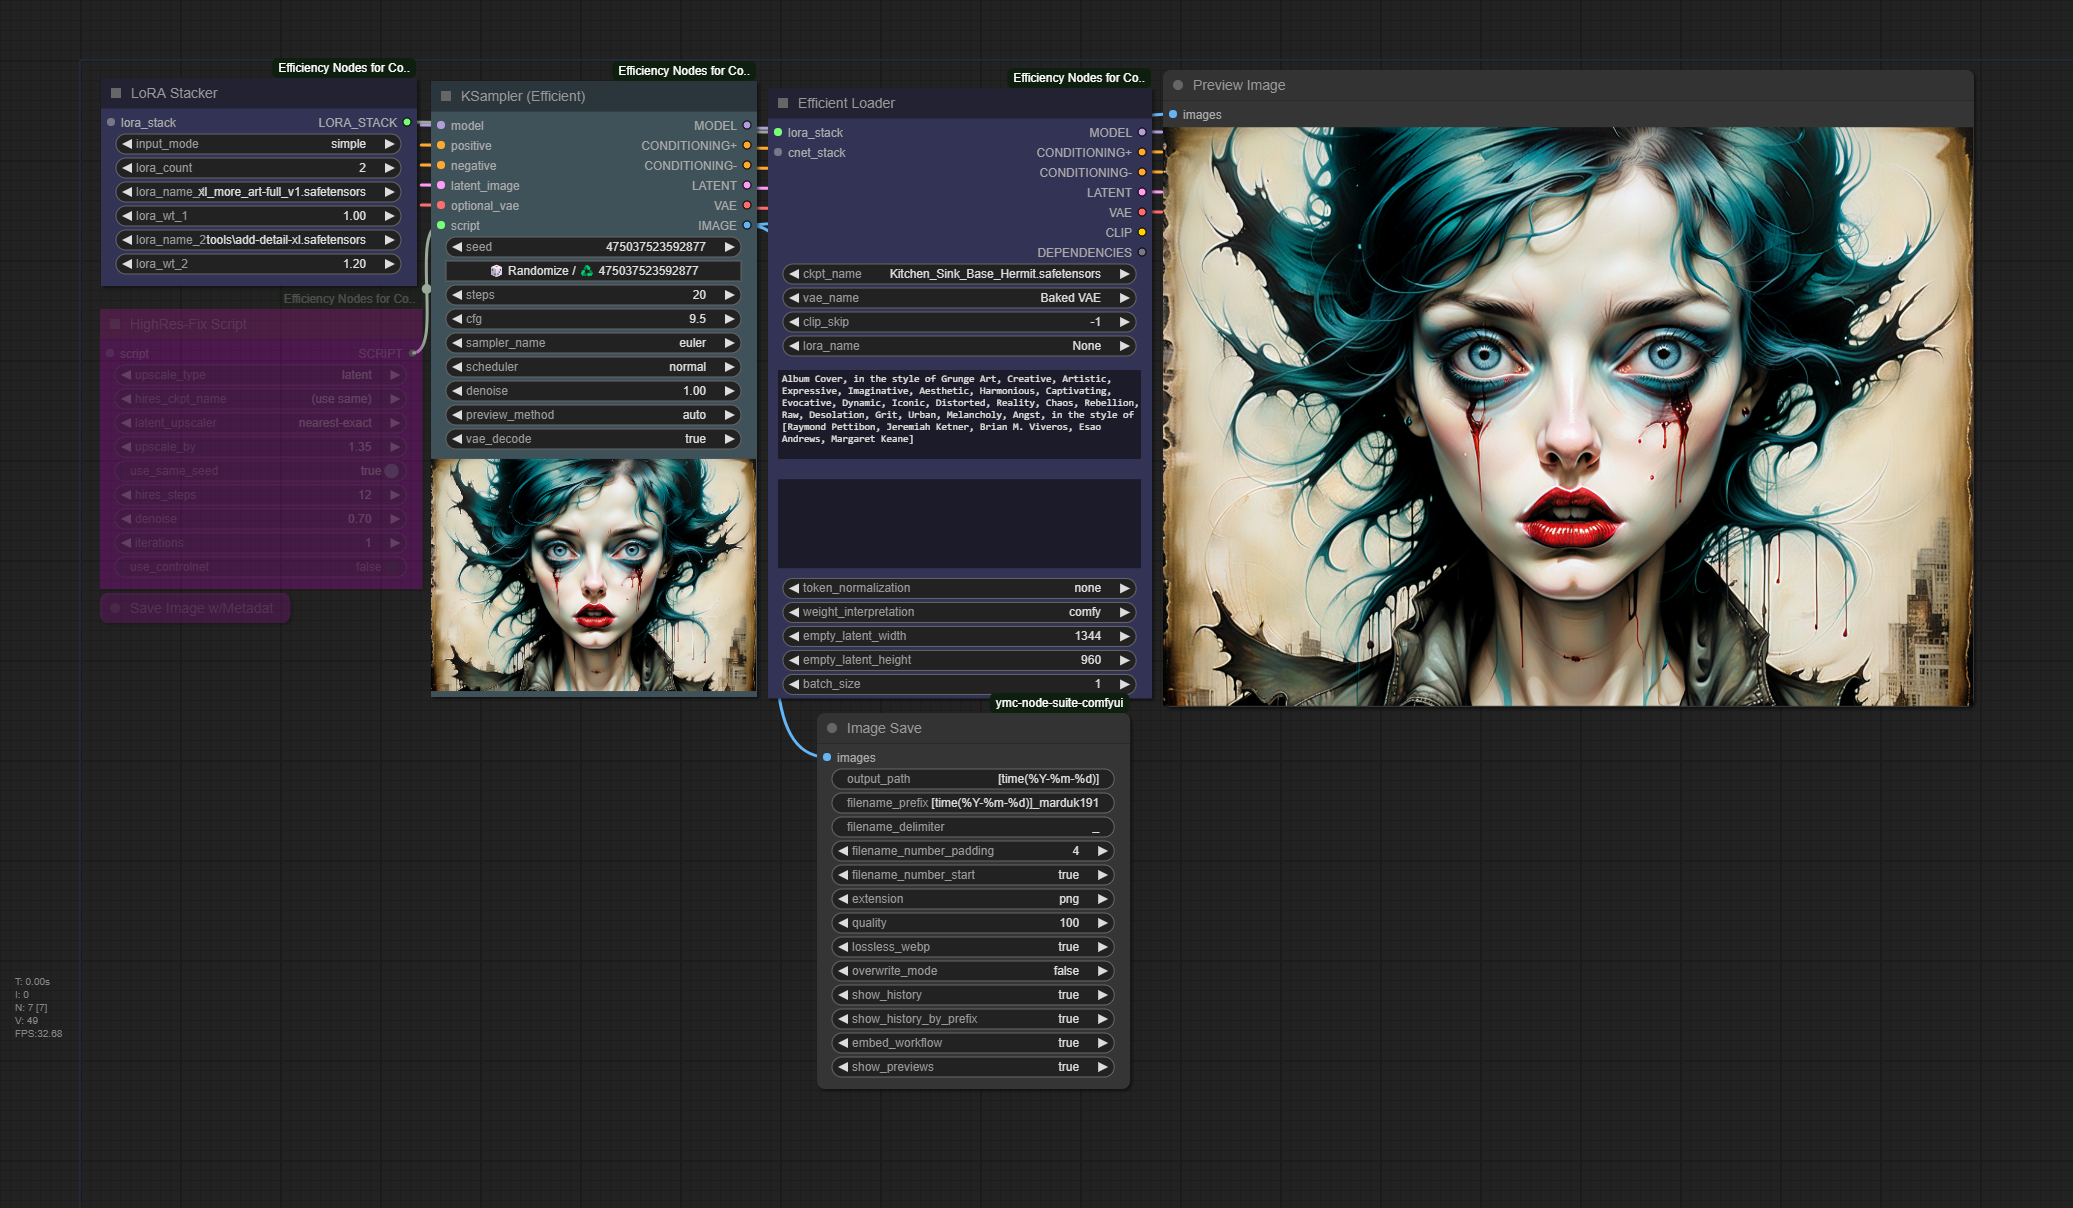The width and height of the screenshot is (2073, 1208).
Task: Open the lora_name_2 add-detail-xl dropdown
Action: point(259,240)
